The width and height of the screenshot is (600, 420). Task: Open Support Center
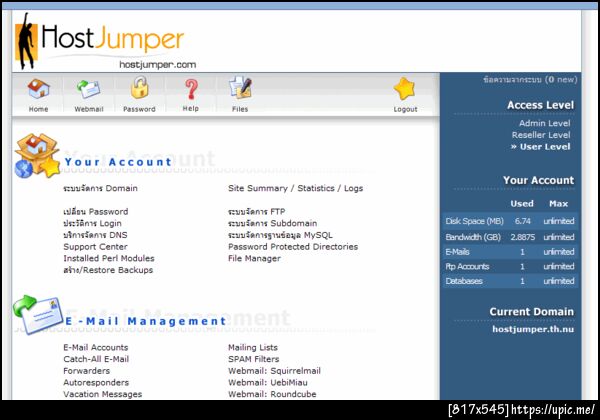point(95,247)
